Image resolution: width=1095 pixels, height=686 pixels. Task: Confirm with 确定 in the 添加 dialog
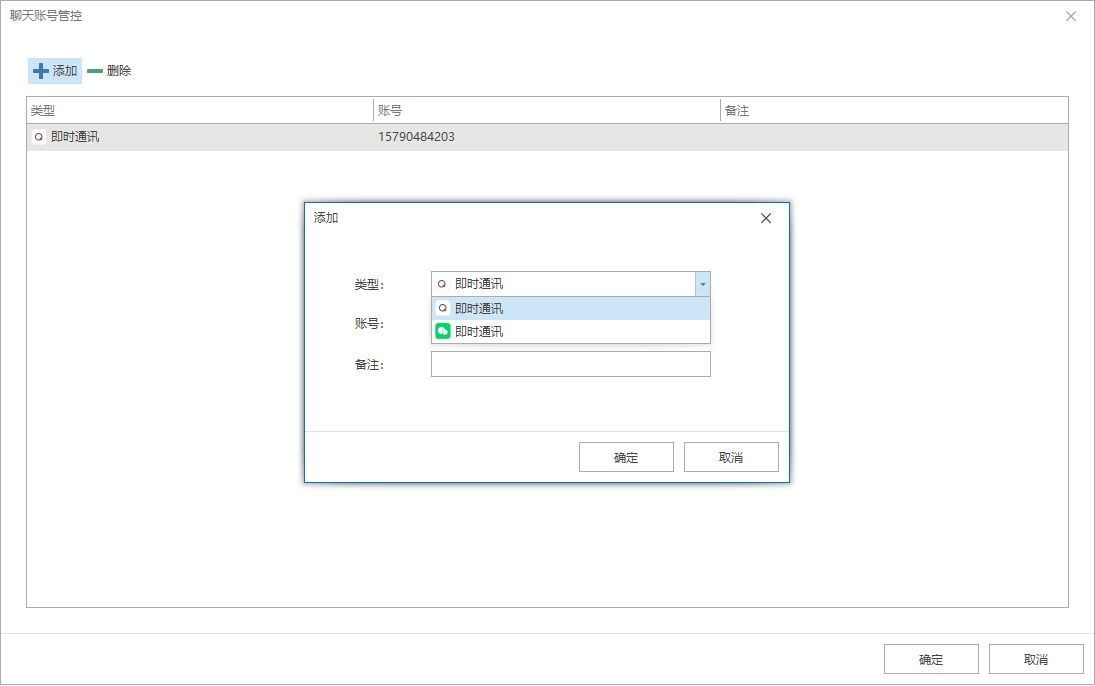(626, 457)
